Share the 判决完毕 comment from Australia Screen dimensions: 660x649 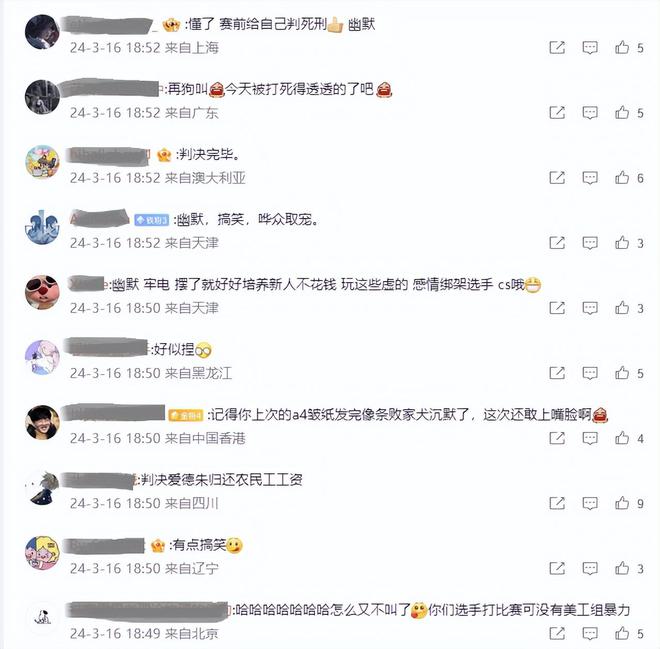point(557,178)
